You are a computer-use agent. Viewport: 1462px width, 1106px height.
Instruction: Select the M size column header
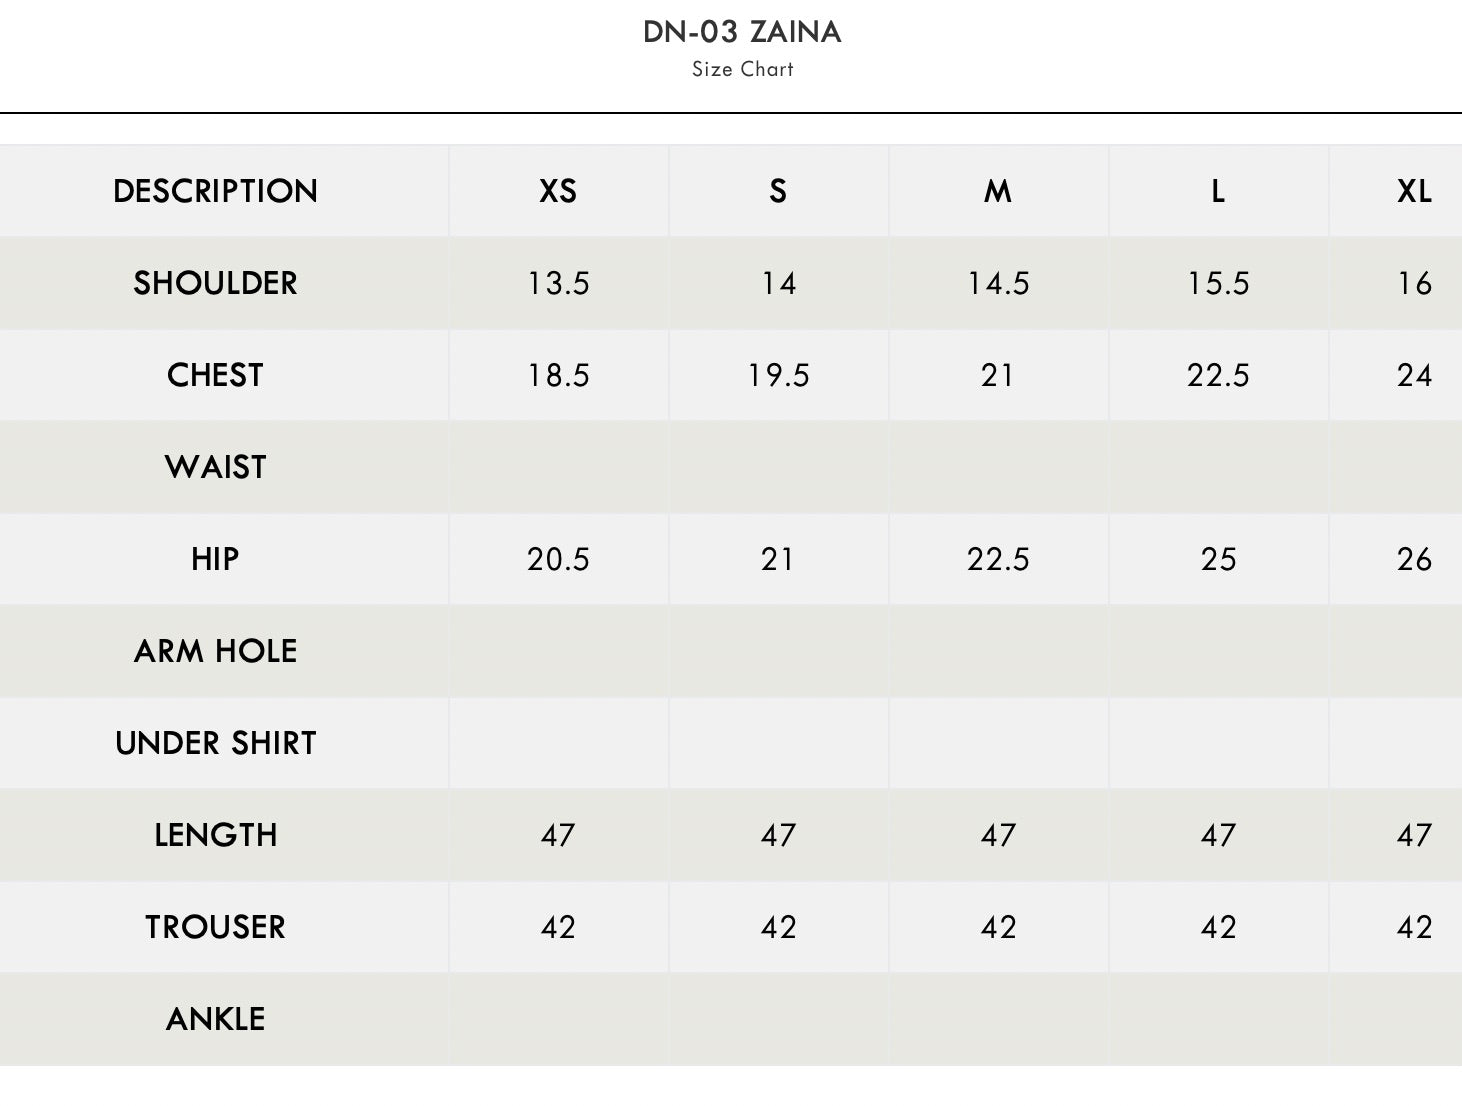coord(998,191)
